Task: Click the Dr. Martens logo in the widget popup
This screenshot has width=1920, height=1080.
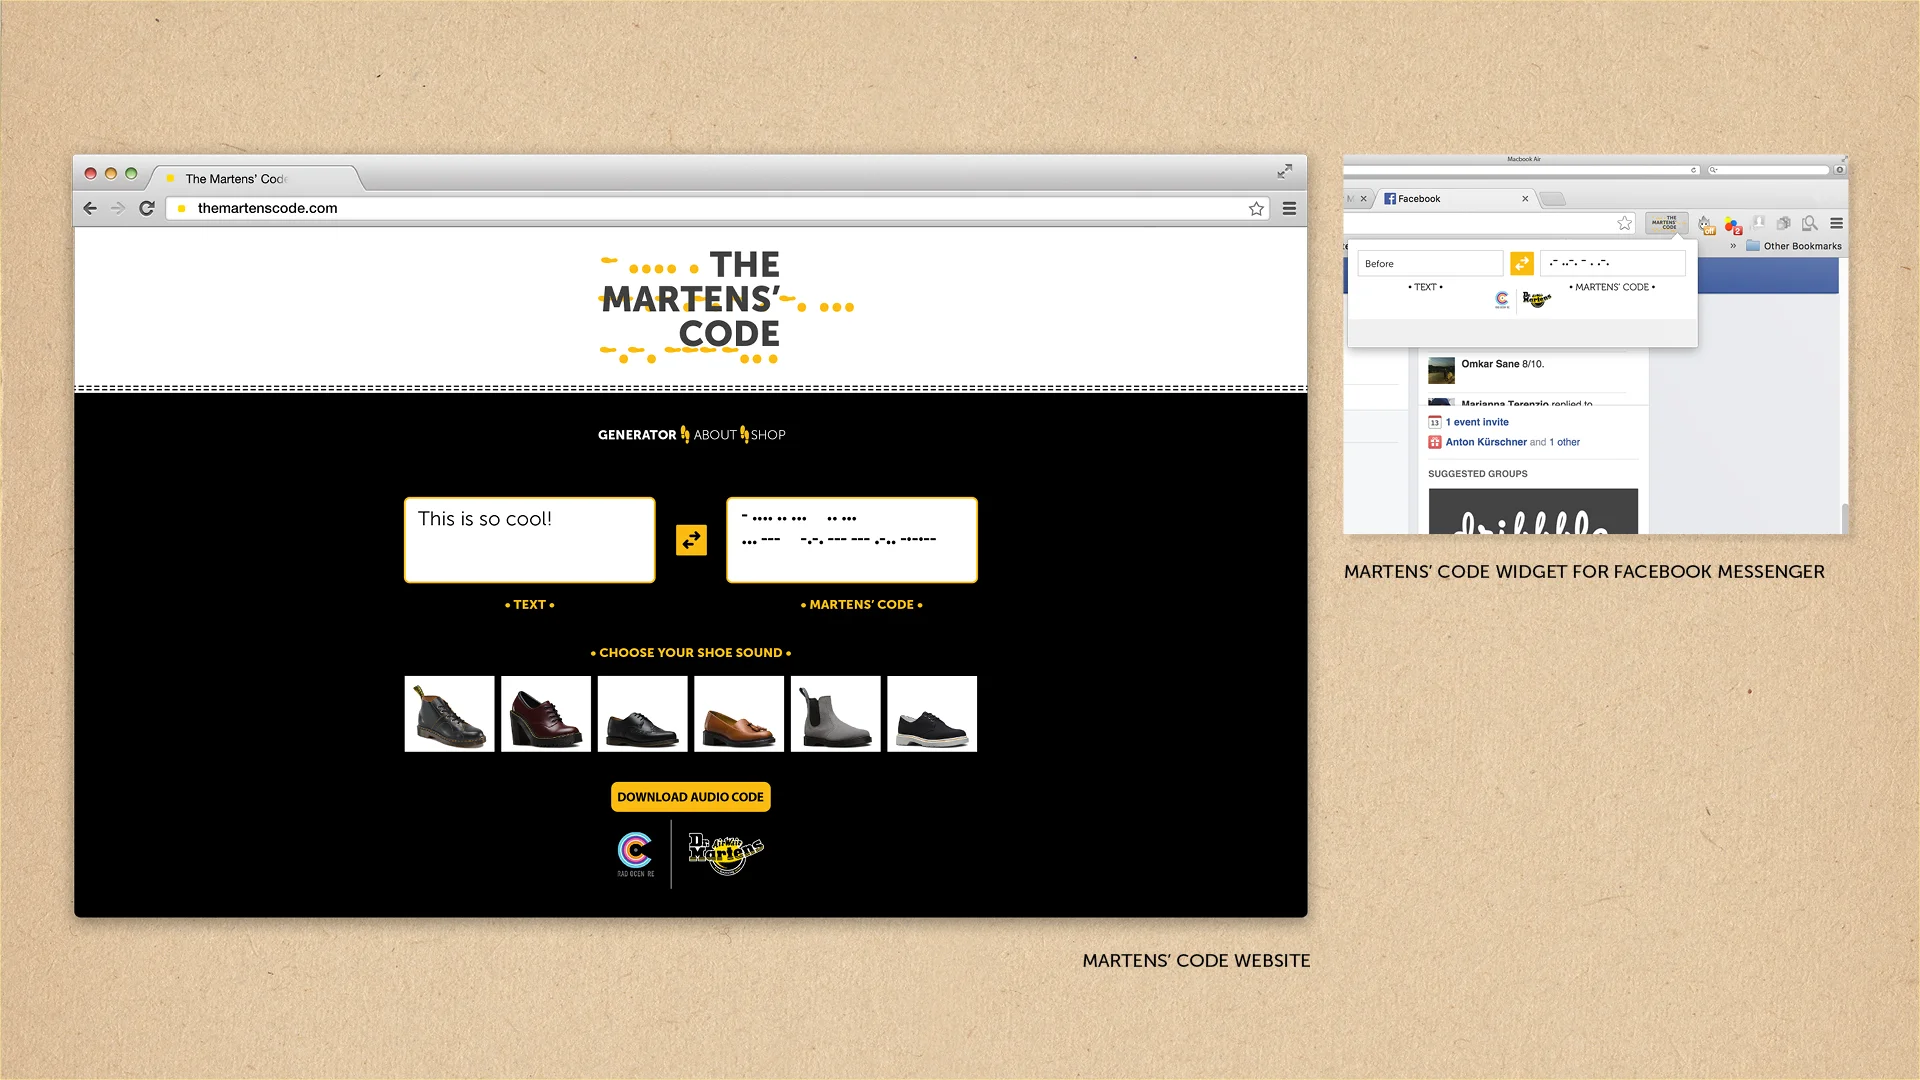Action: tap(1537, 299)
